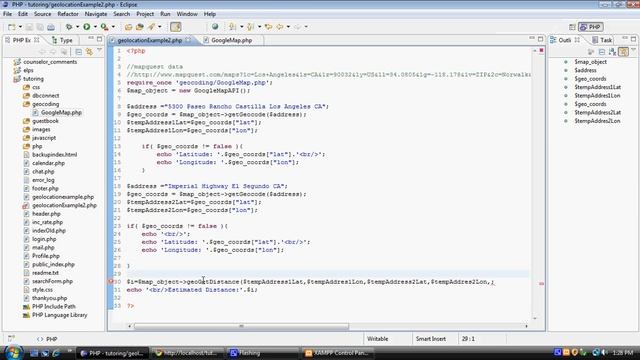Switch to XAMPP Control Panel taskbar button

(x=337, y=353)
